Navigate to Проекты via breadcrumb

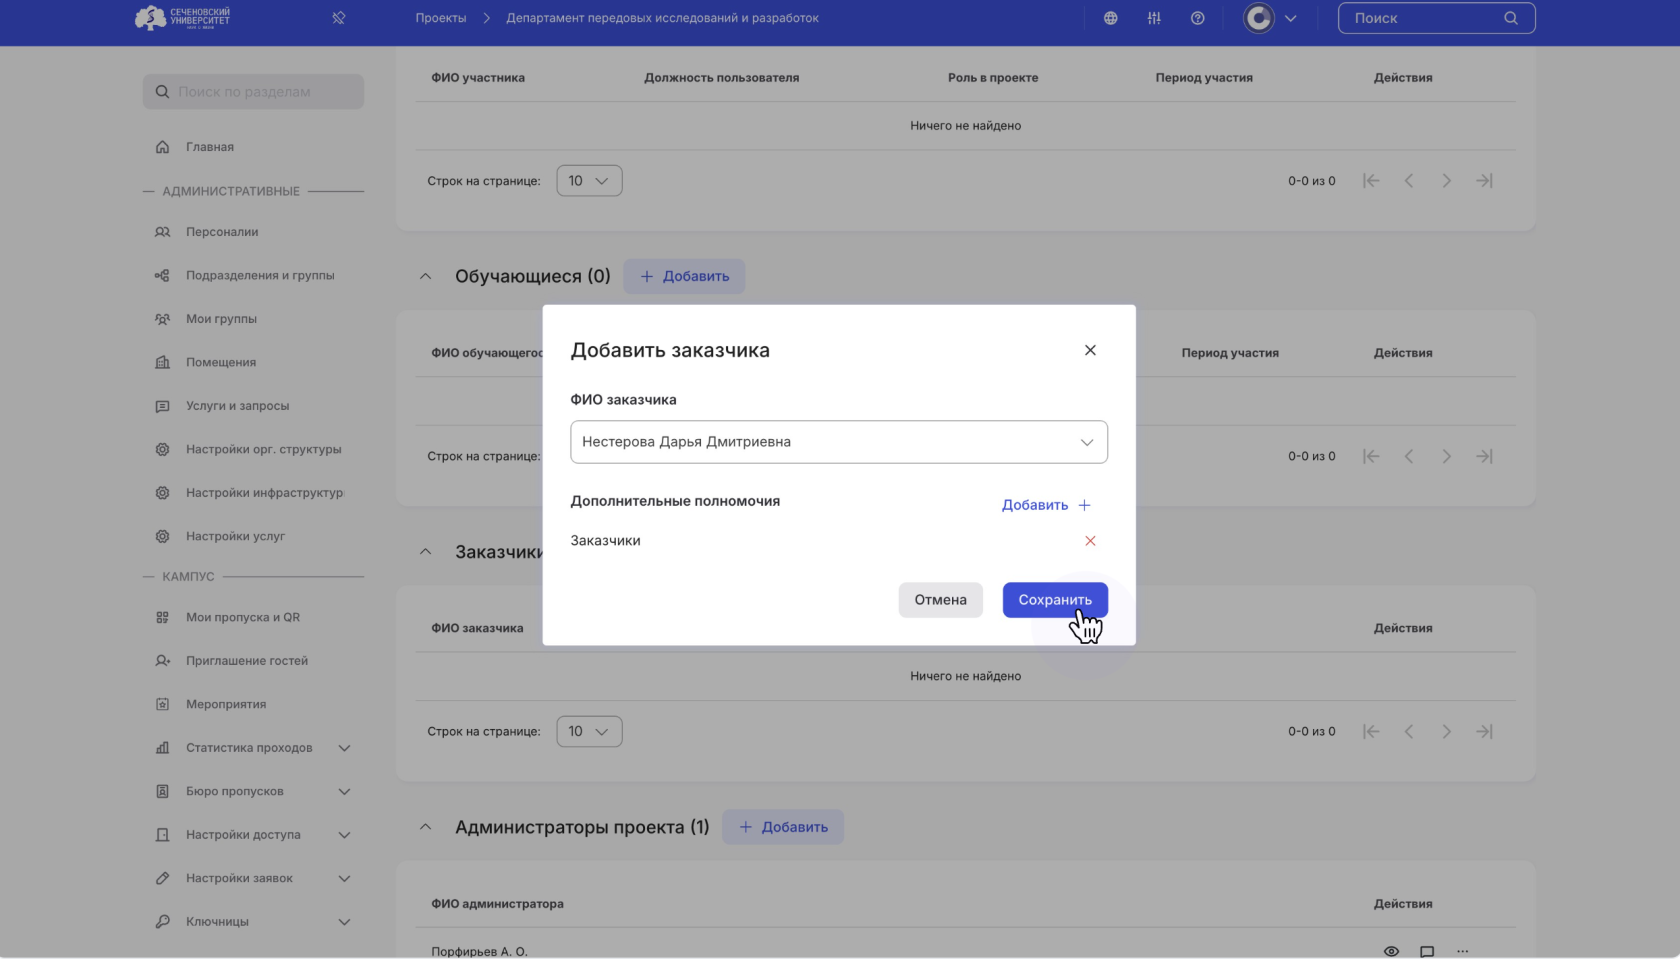tap(440, 17)
